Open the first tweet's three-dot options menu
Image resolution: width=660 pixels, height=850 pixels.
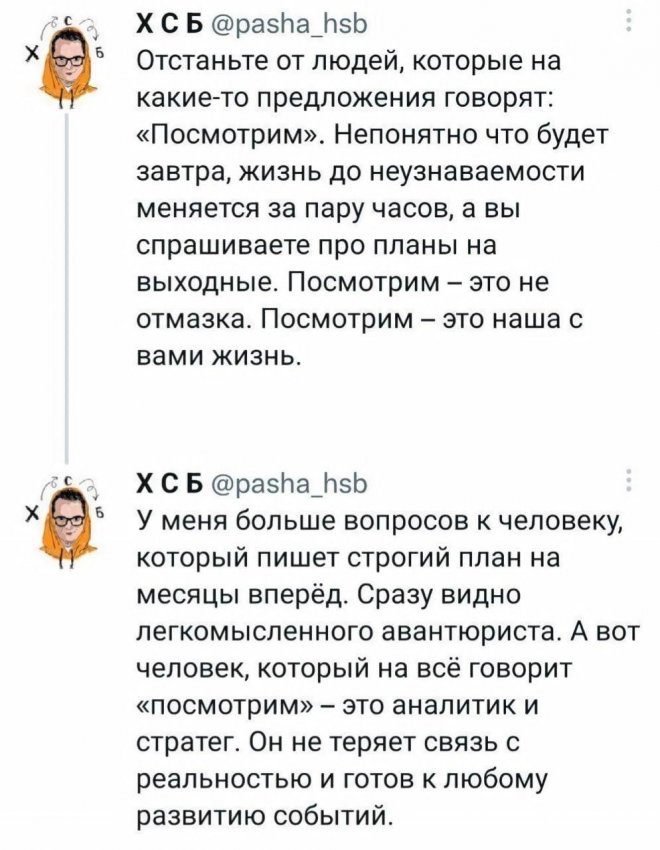[629, 21]
